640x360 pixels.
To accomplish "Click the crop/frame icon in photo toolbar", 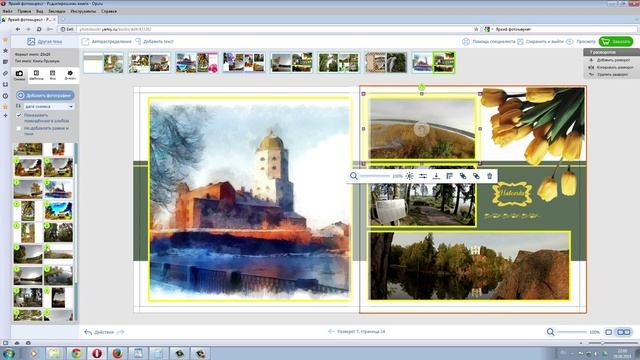I will click(449, 176).
